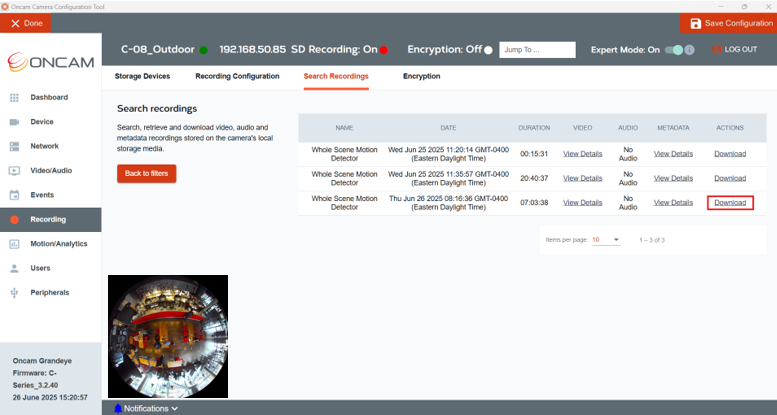Click the Device camera icon in sidebar
This screenshot has height=415, width=777.
click(x=14, y=122)
